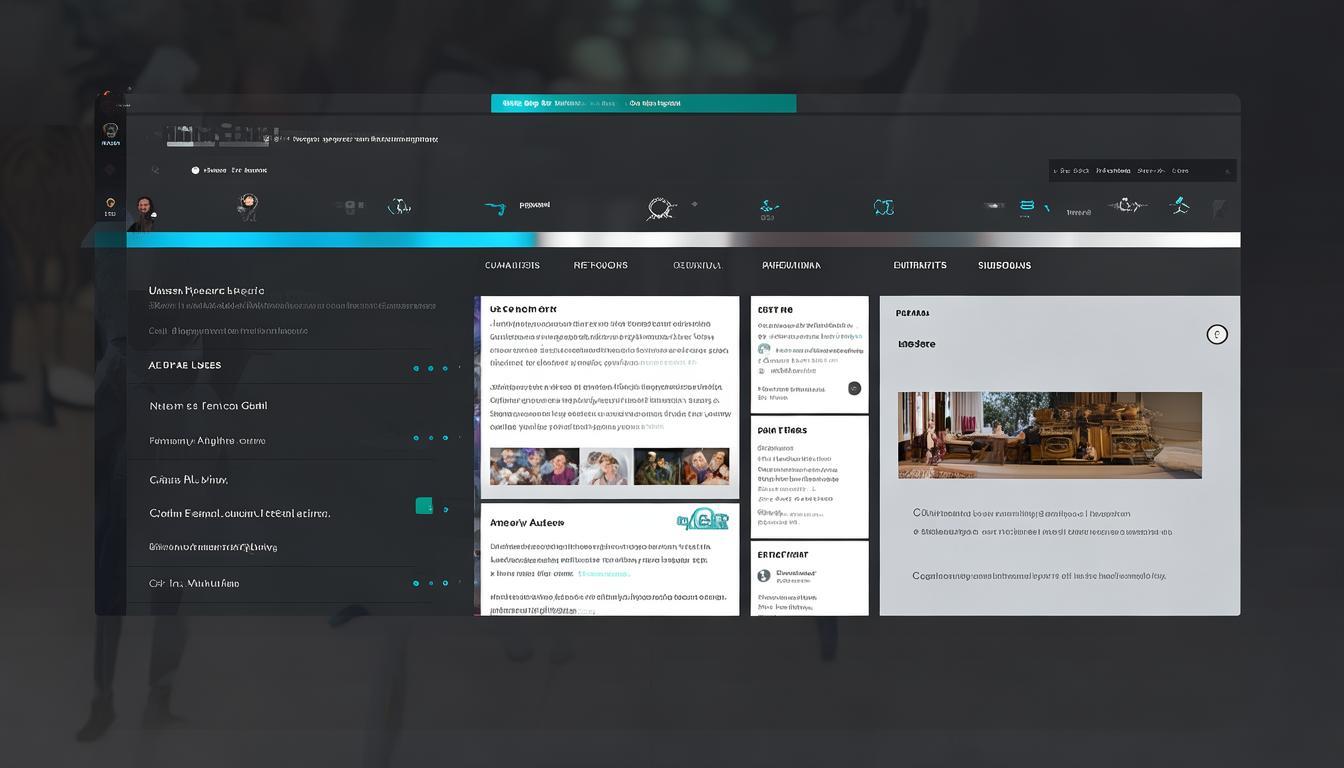Click the teal logo badge in the lower article card
The width and height of the screenshot is (1344, 768).
point(704,520)
